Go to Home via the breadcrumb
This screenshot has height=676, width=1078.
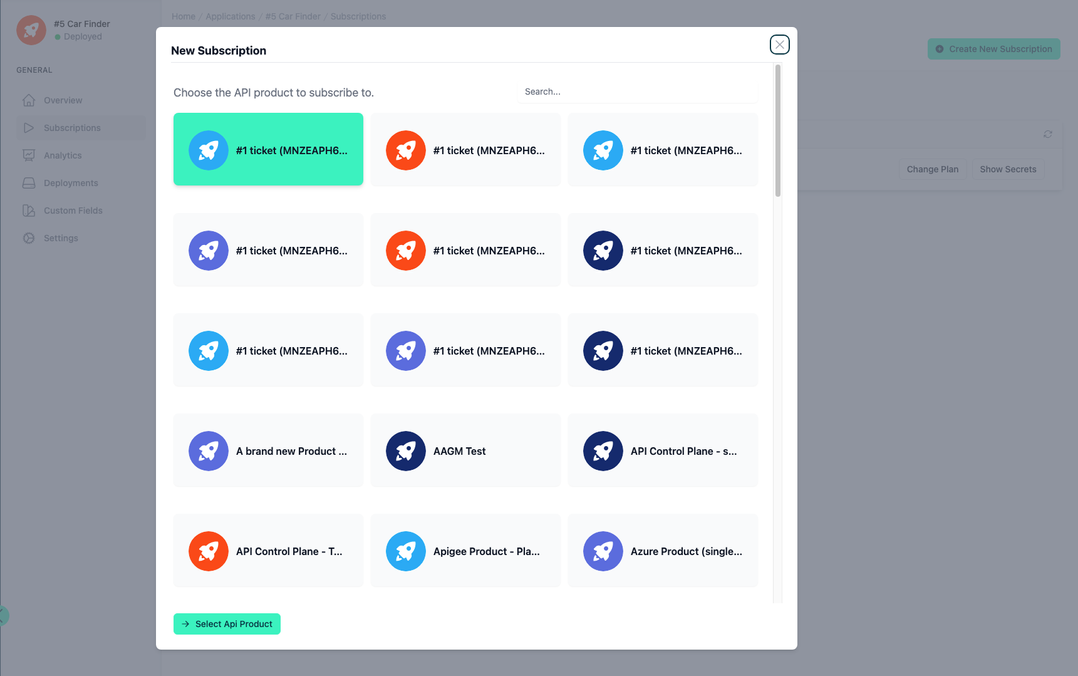pyautogui.click(x=183, y=16)
